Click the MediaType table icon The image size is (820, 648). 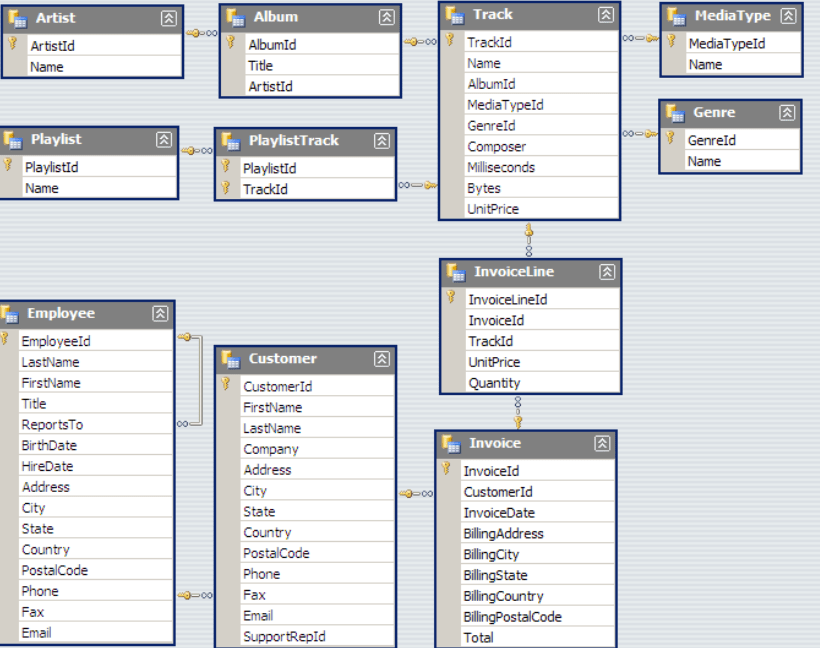click(677, 15)
